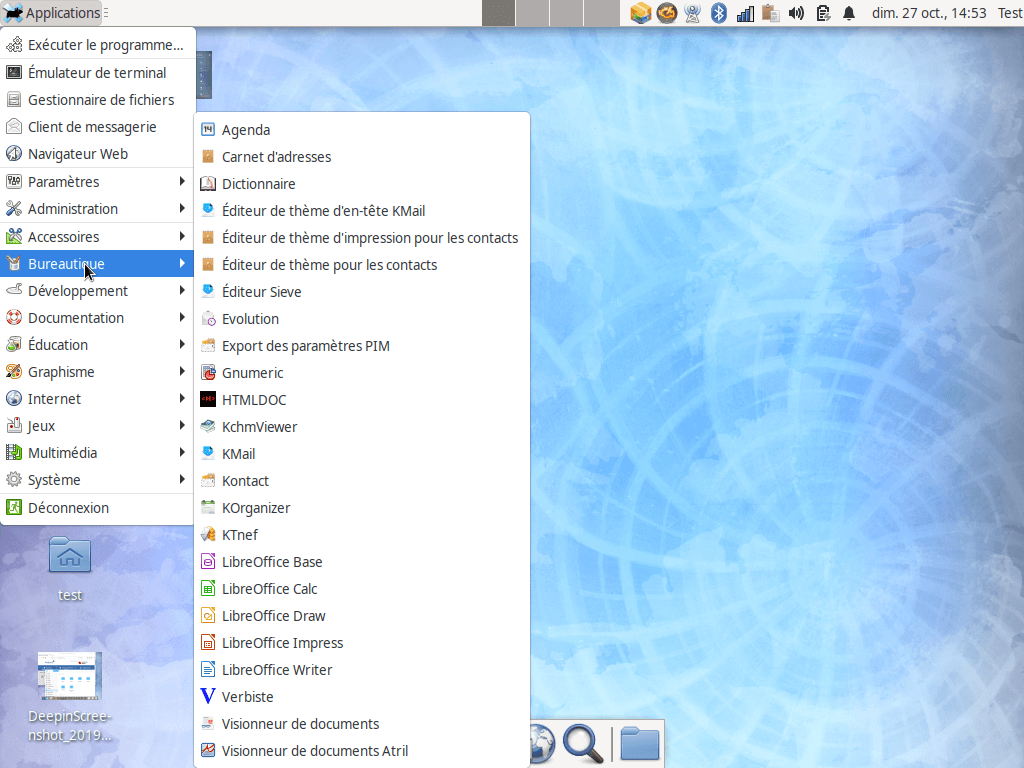Open Navigateur Web
1024x768 pixels.
coord(97,154)
